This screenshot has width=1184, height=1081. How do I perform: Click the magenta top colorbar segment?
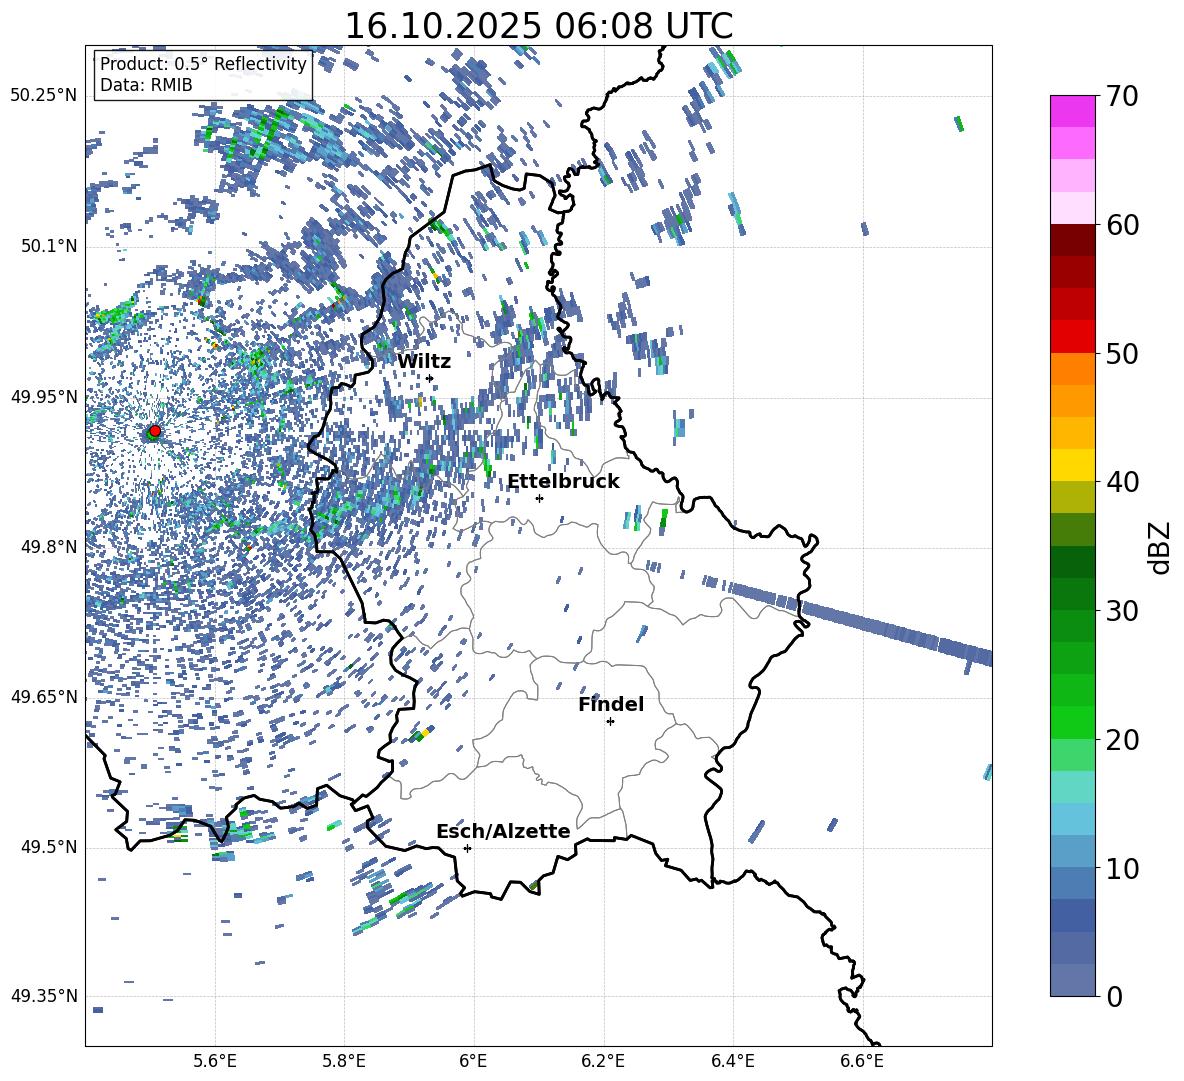[x=1072, y=111]
